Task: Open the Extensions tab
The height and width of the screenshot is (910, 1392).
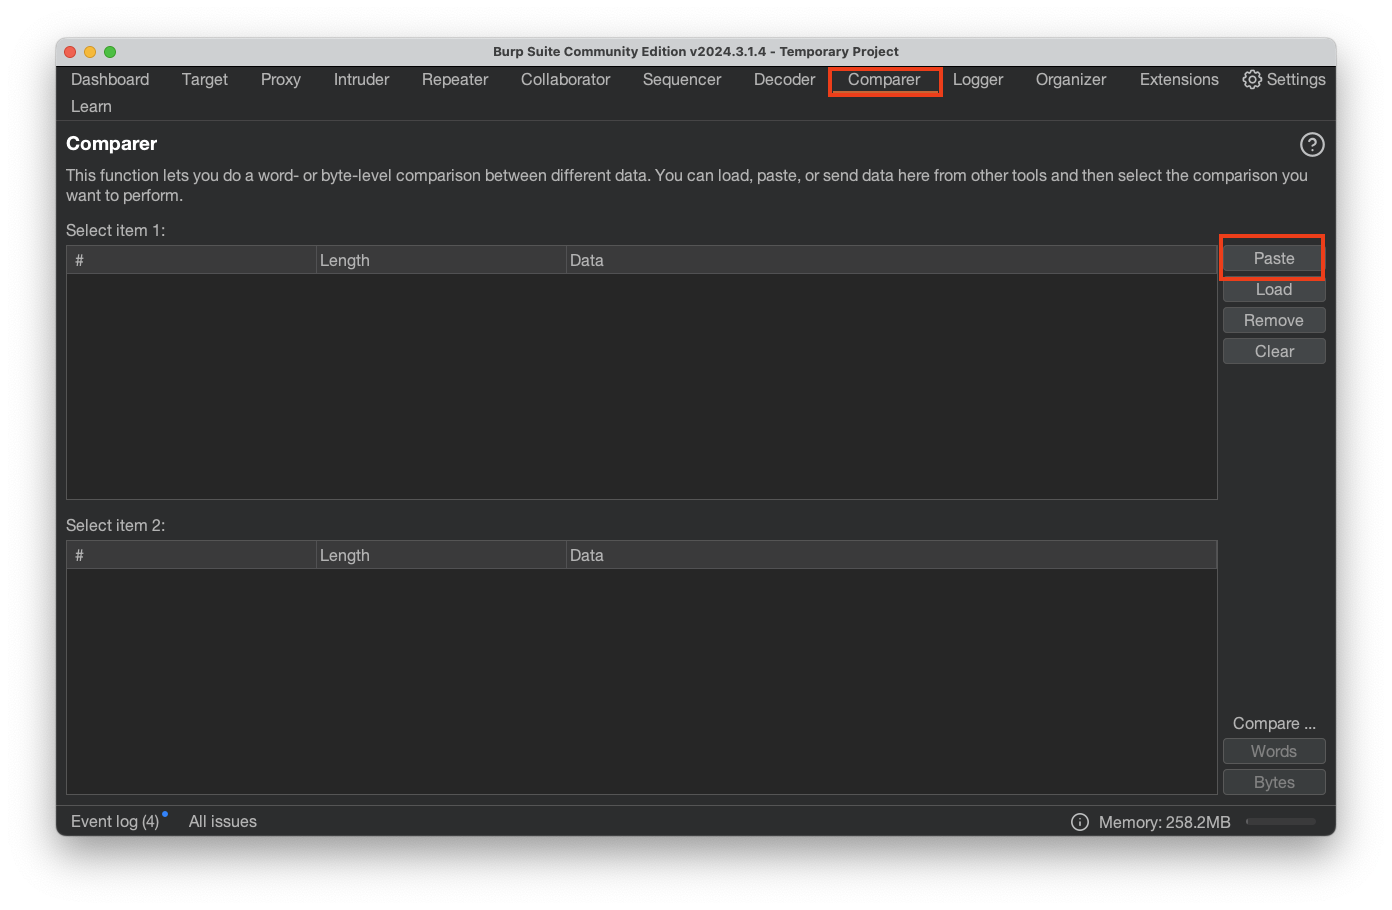Action: click(x=1179, y=79)
